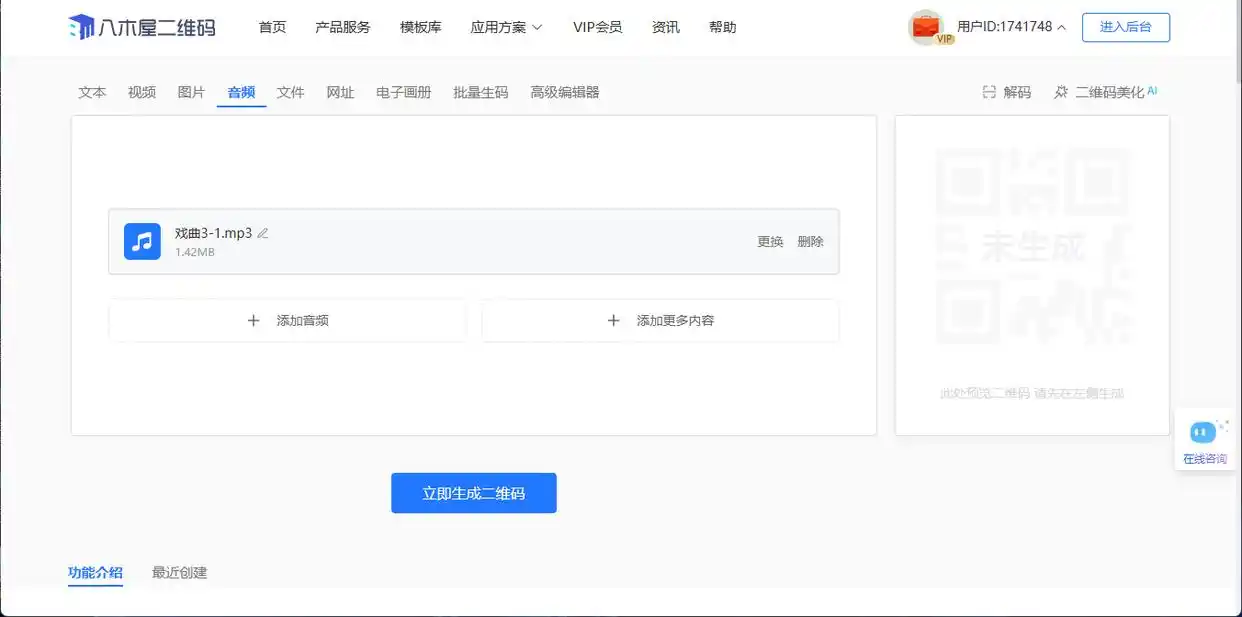The width and height of the screenshot is (1242, 617).
Task: Switch to the 文件 tab
Action: [x=291, y=92]
